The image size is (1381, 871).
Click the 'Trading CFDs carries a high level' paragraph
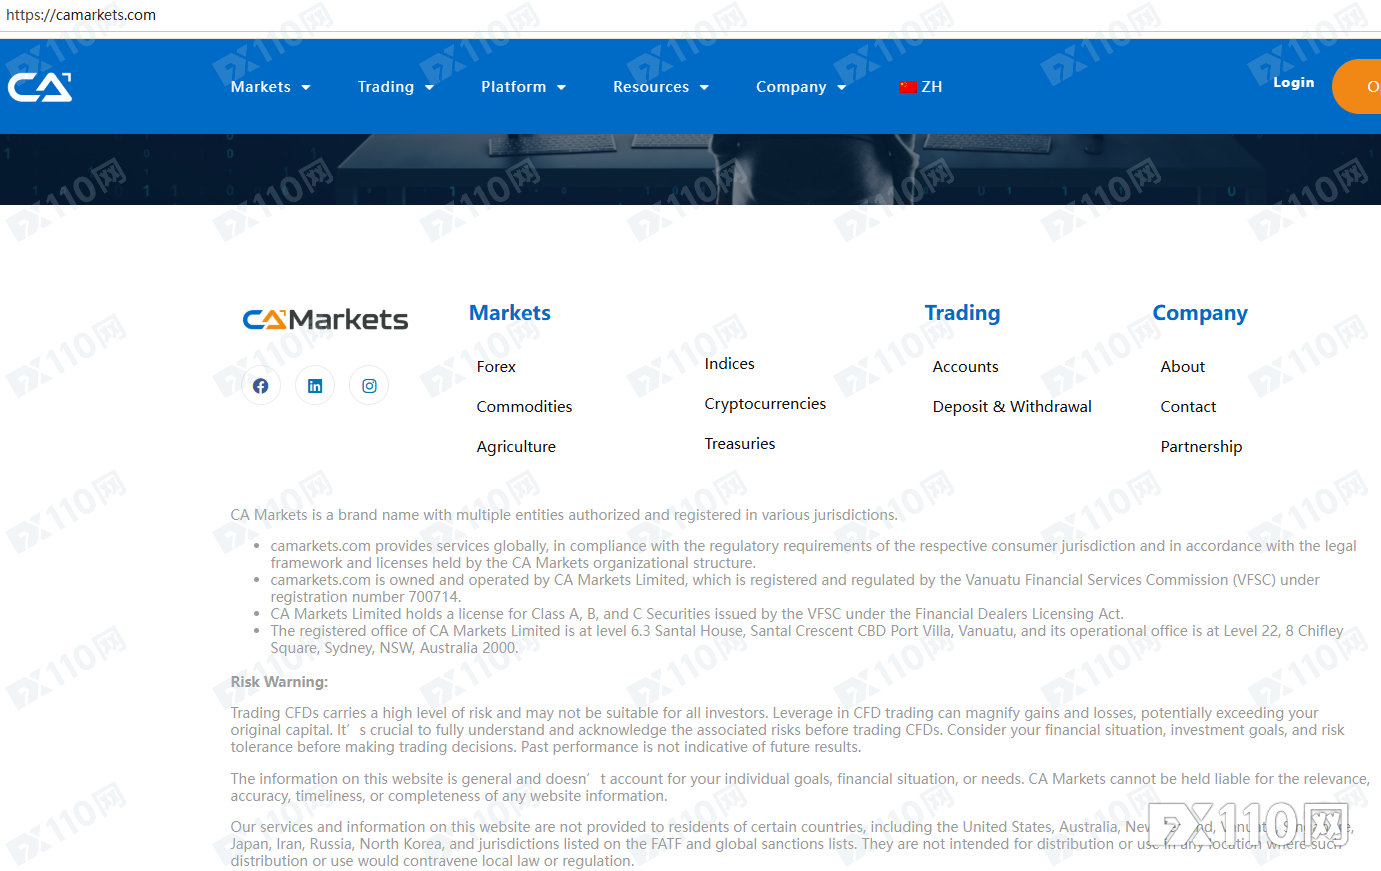[x=787, y=730]
